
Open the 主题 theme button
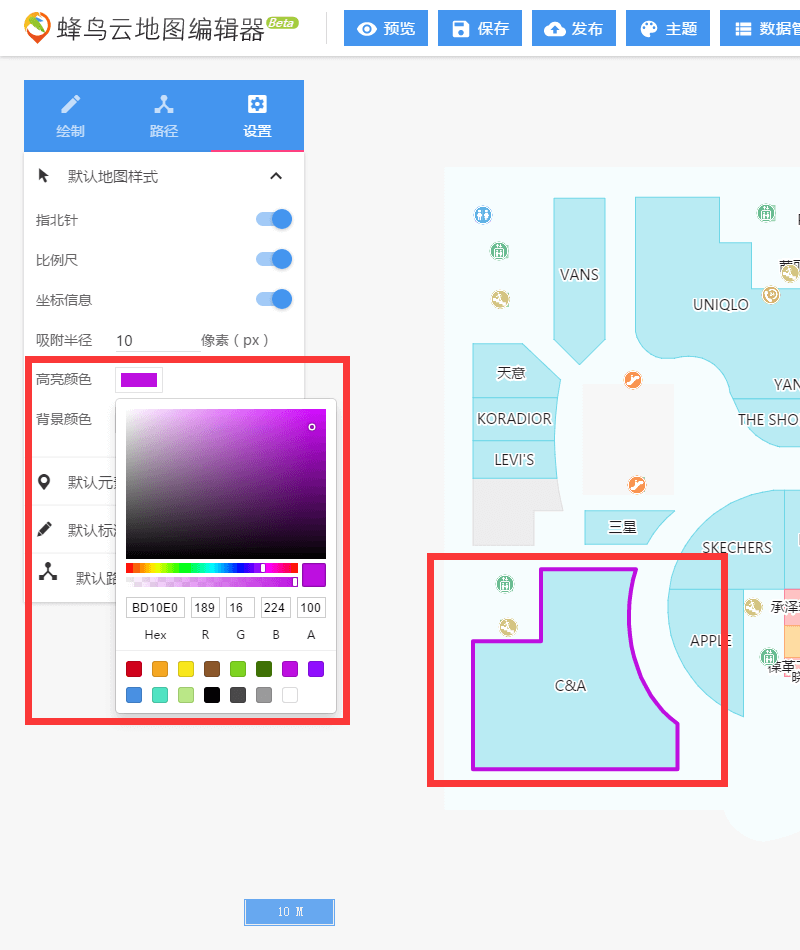tap(667, 28)
